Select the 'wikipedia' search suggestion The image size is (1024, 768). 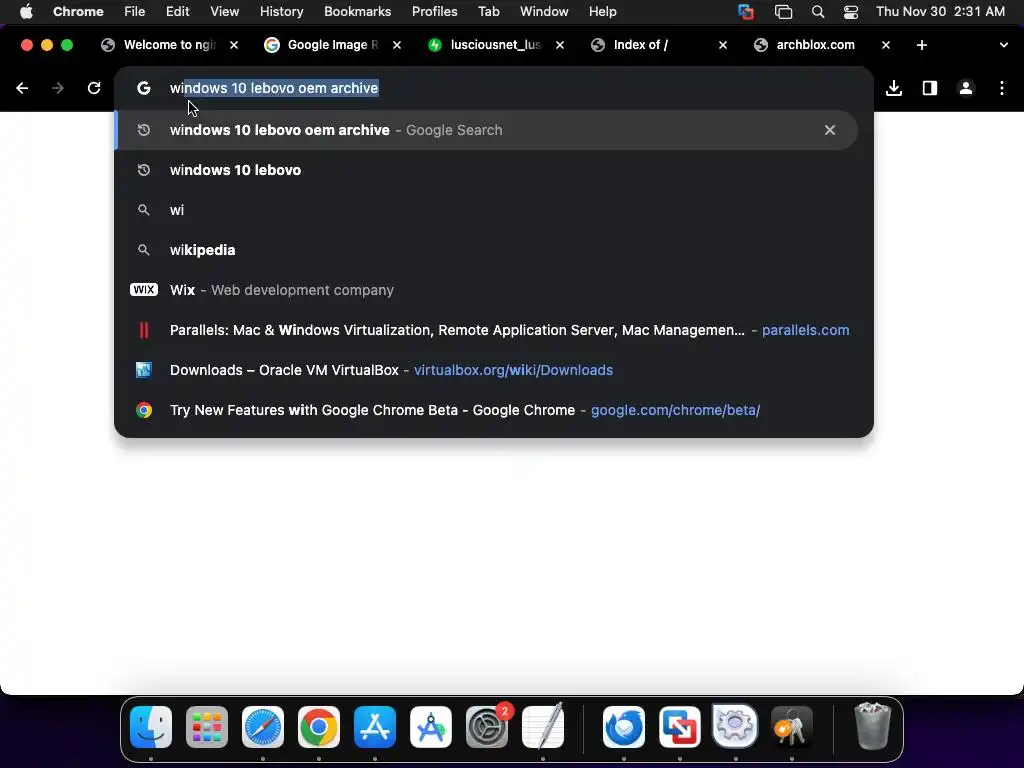pos(486,250)
